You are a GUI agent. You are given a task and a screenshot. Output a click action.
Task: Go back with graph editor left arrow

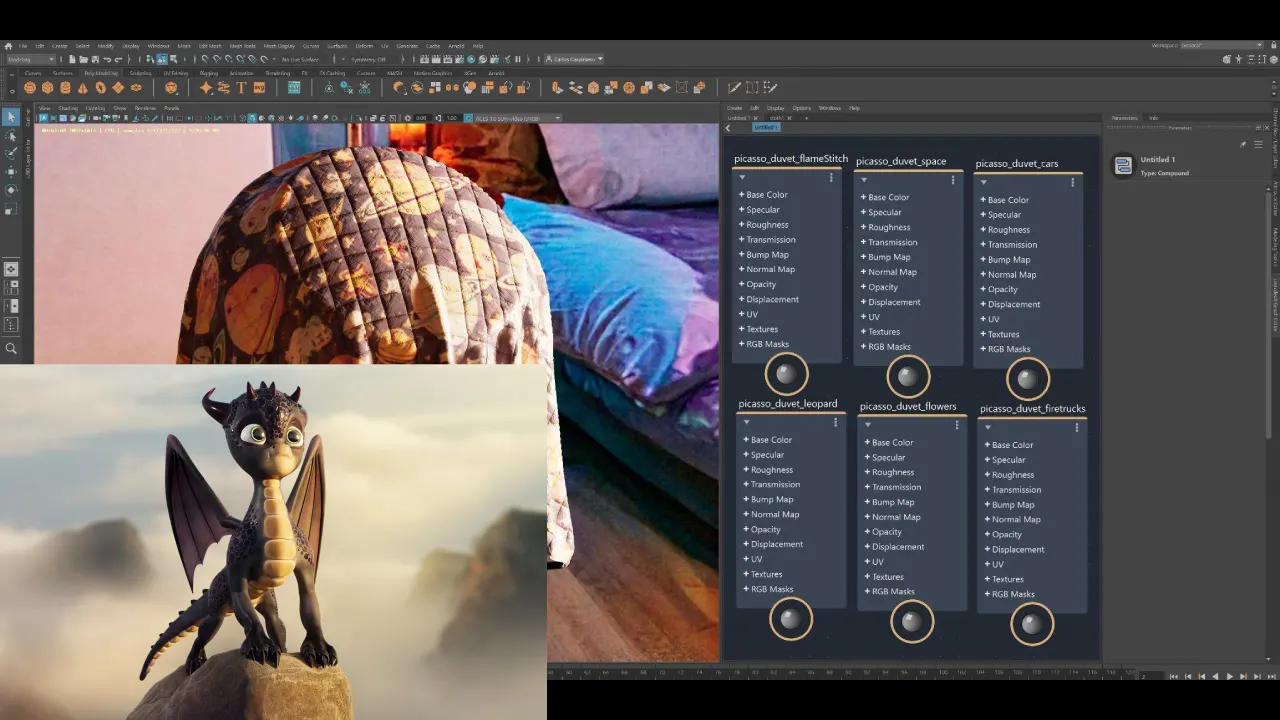tap(728, 128)
